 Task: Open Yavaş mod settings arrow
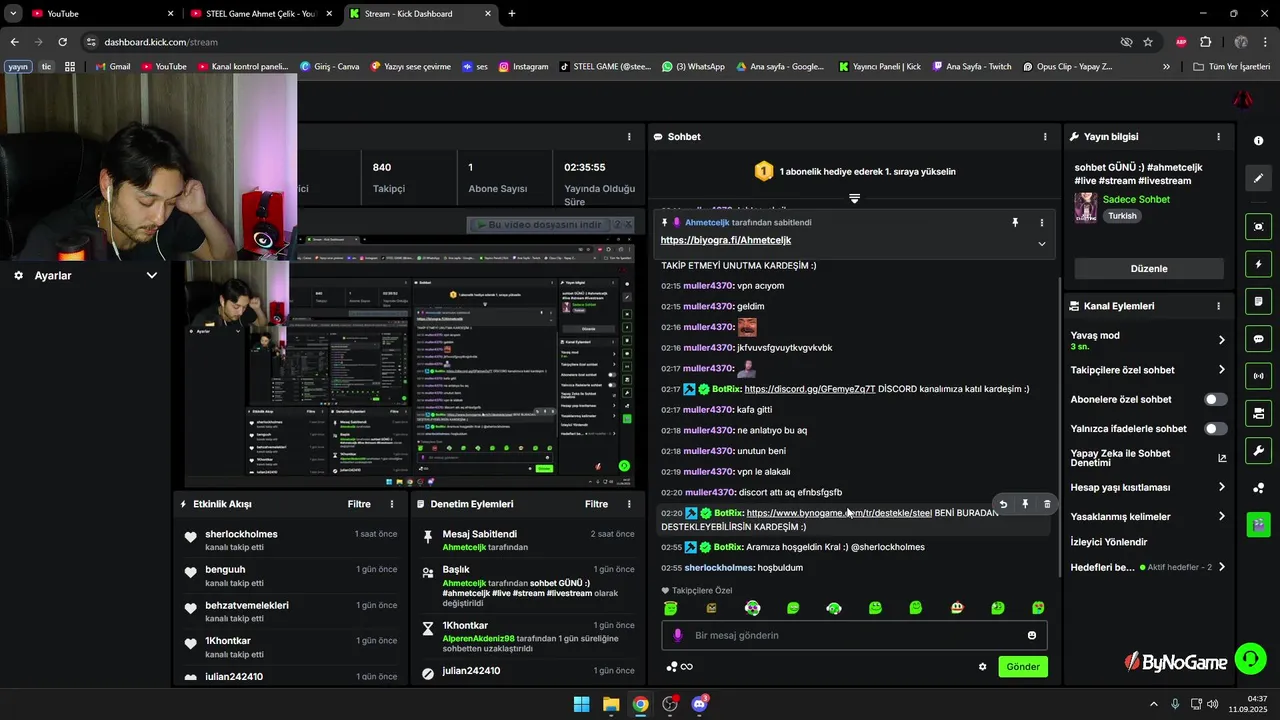(x=1221, y=340)
